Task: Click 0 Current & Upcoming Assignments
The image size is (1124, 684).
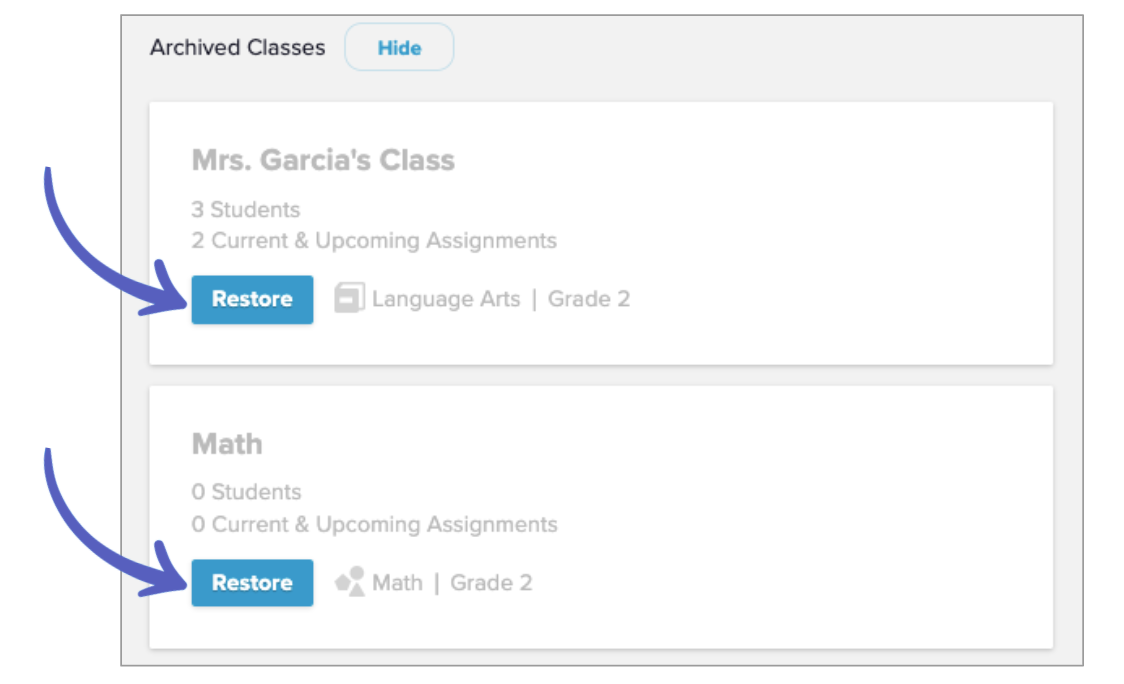Action: (374, 524)
